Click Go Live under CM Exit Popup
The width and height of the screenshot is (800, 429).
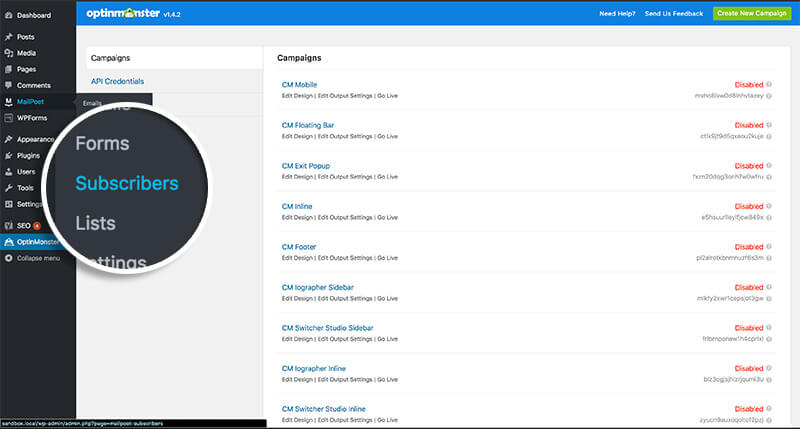388,177
